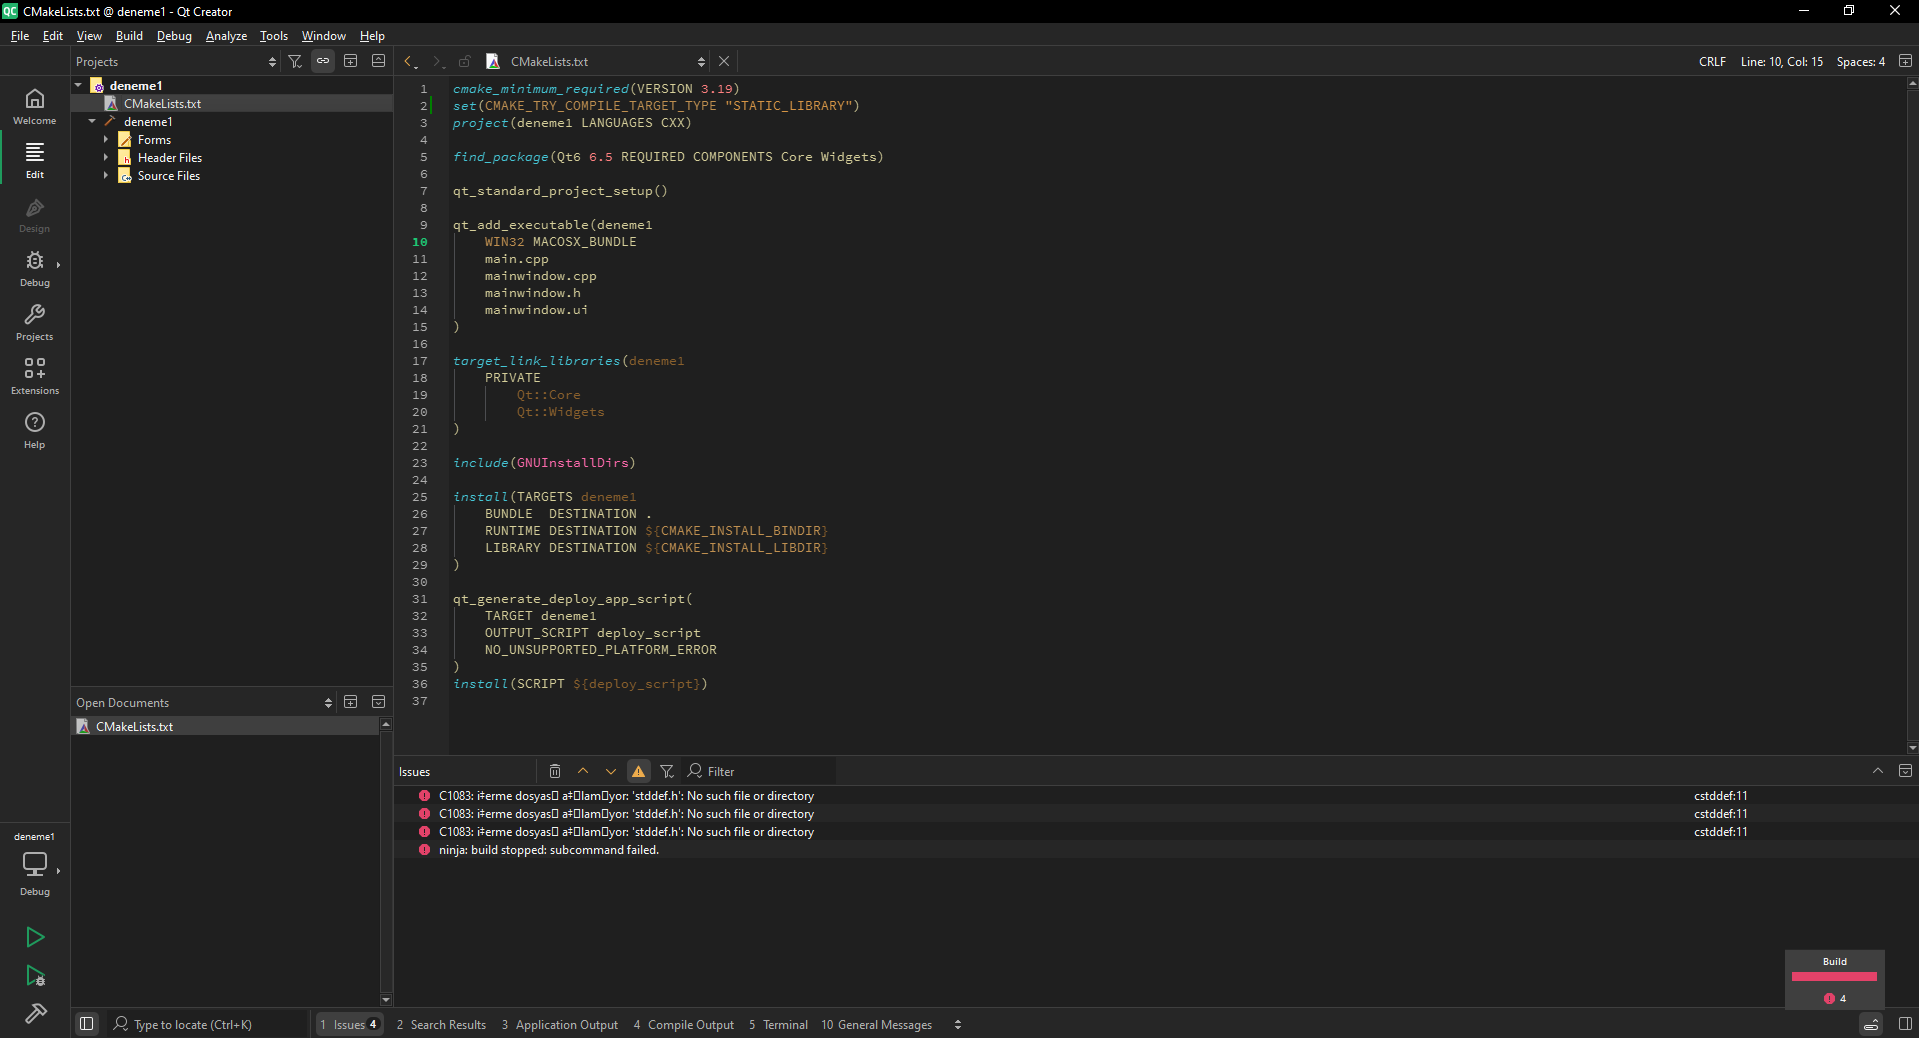Image resolution: width=1919 pixels, height=1038 pixels.
Task: Collapse the deneme1 root project
Action: pyautogui.click(x=79, y=86)
